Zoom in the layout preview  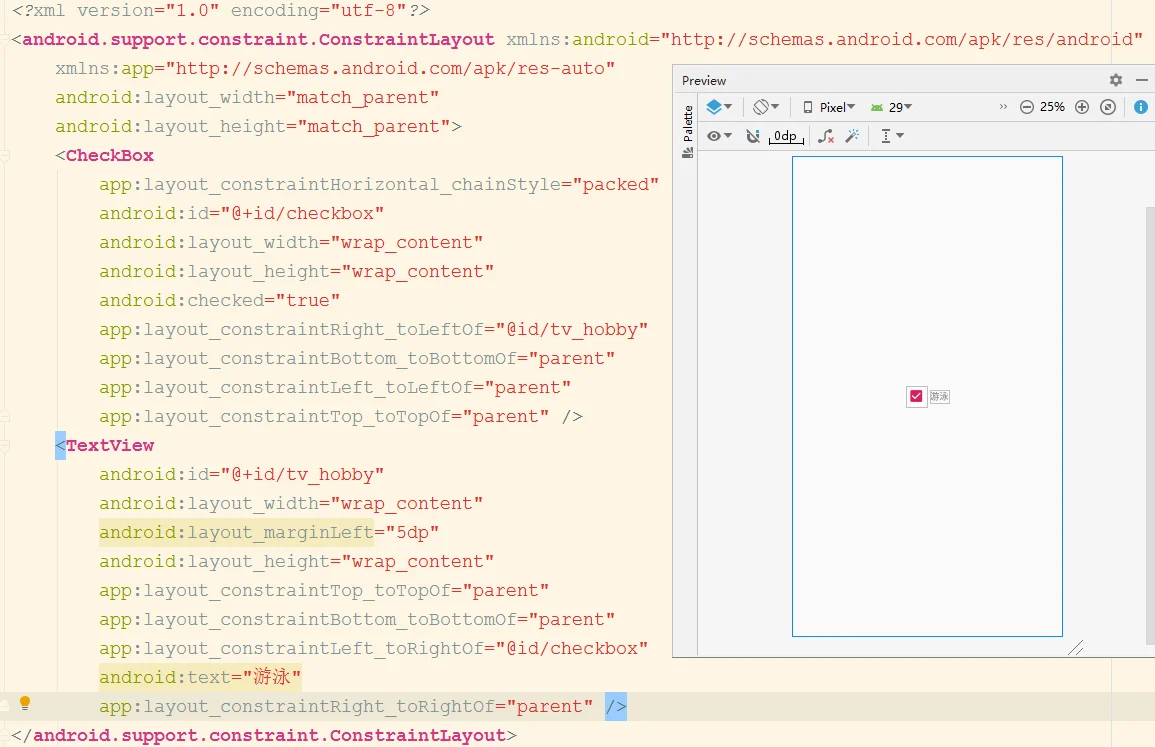tap(1082, 107)
